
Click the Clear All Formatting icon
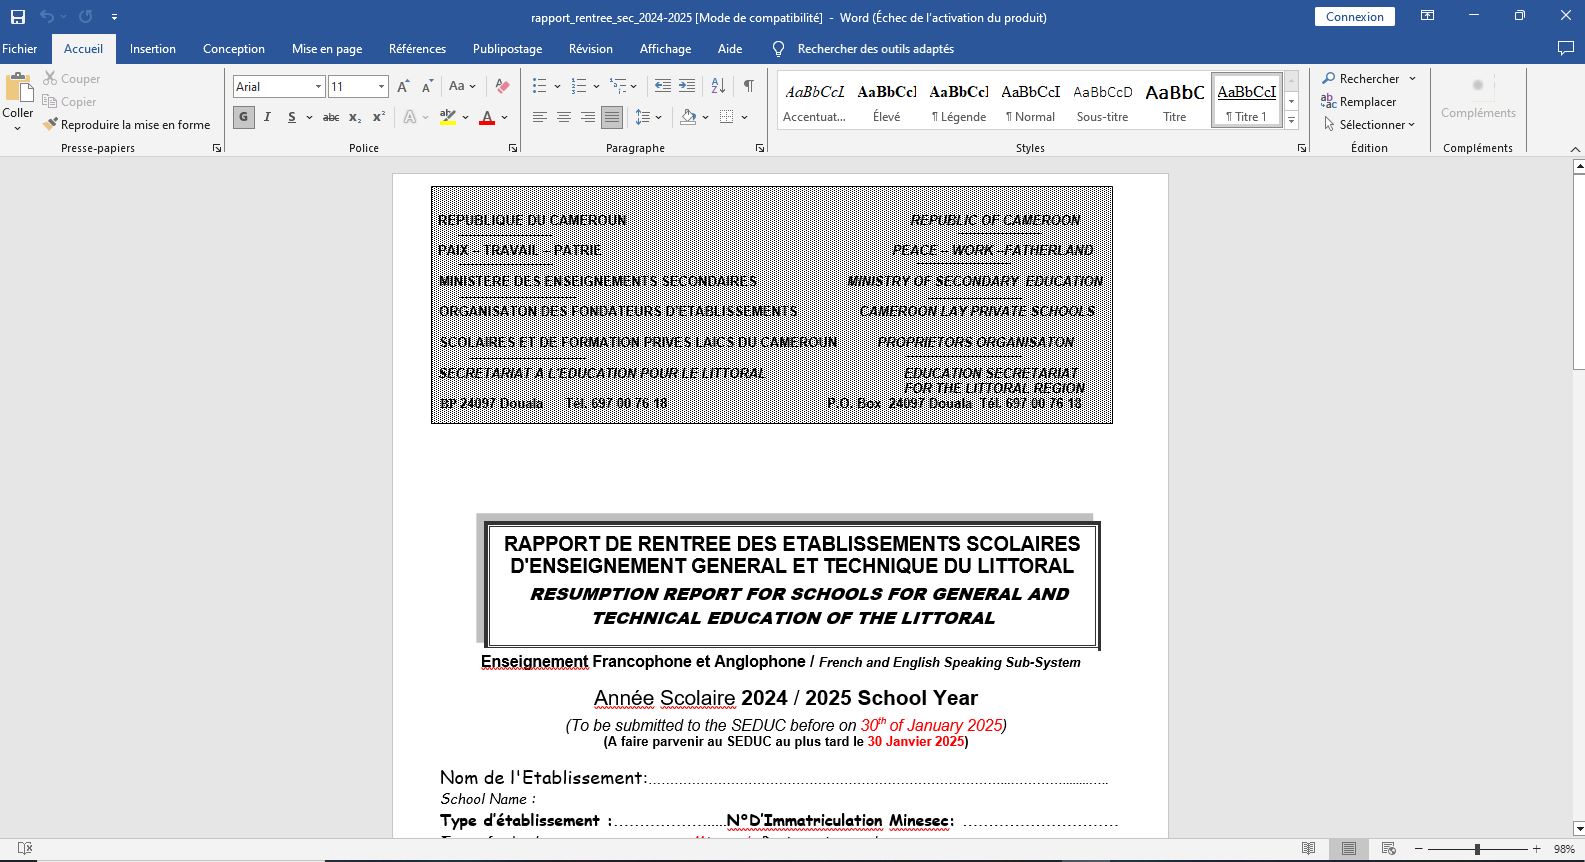click(502, 87)
